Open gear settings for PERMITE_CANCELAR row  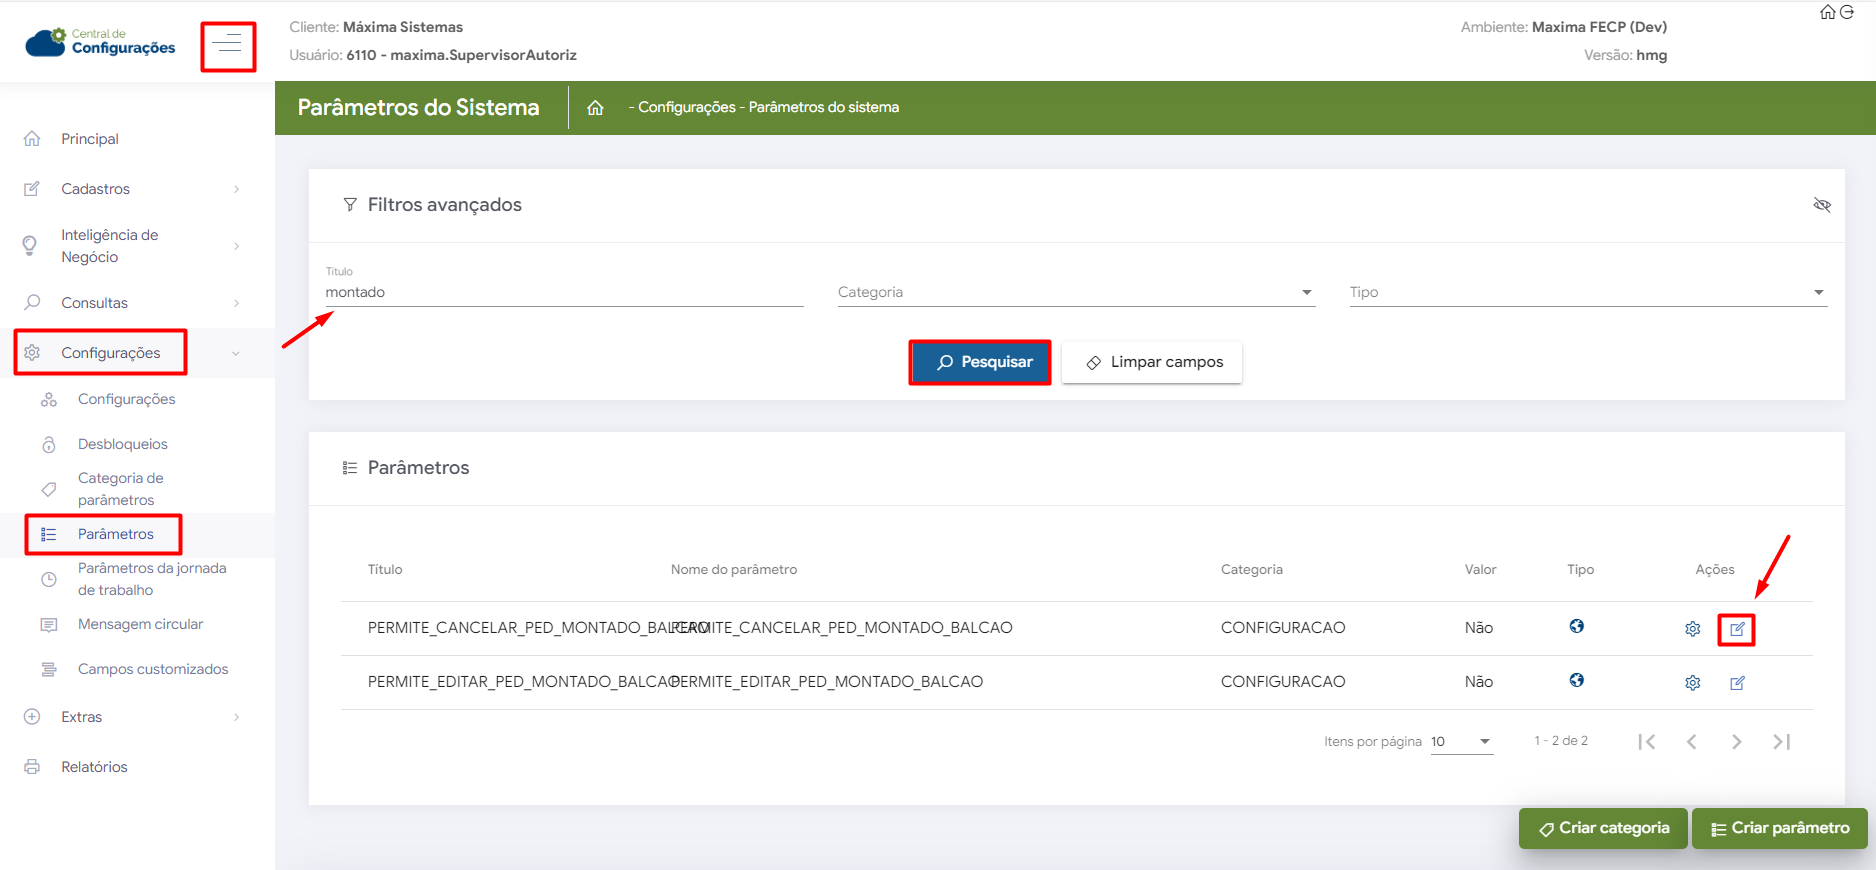1692,629
